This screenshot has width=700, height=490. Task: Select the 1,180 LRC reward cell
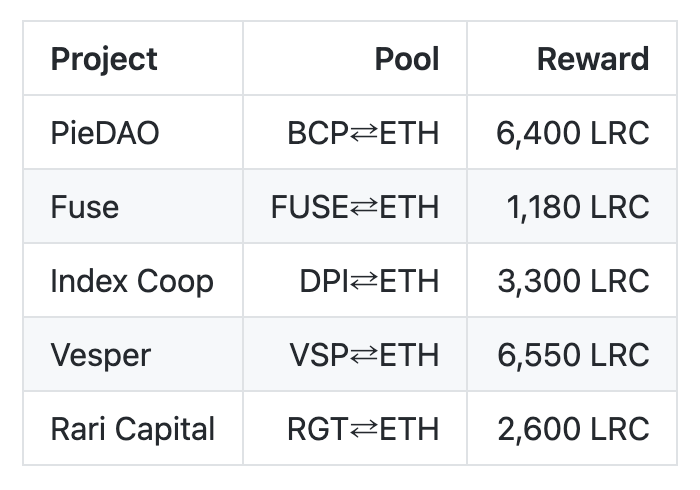(579, 207)
